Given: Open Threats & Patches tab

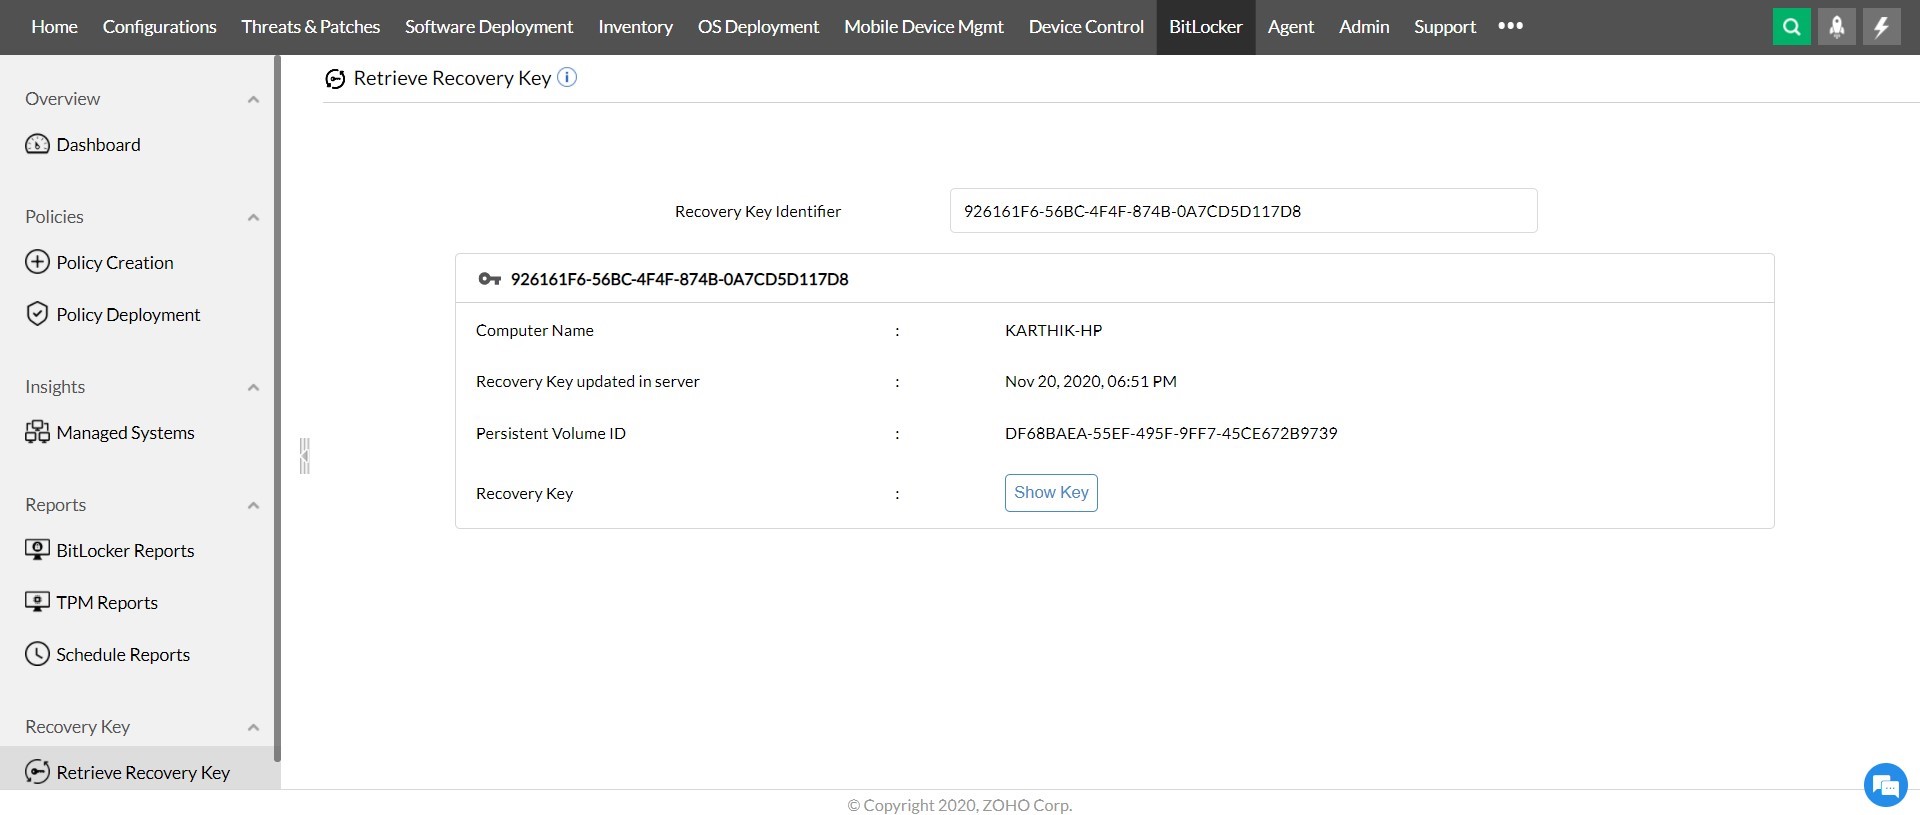Looking at the screenshot, I should (x=311, y=27).
